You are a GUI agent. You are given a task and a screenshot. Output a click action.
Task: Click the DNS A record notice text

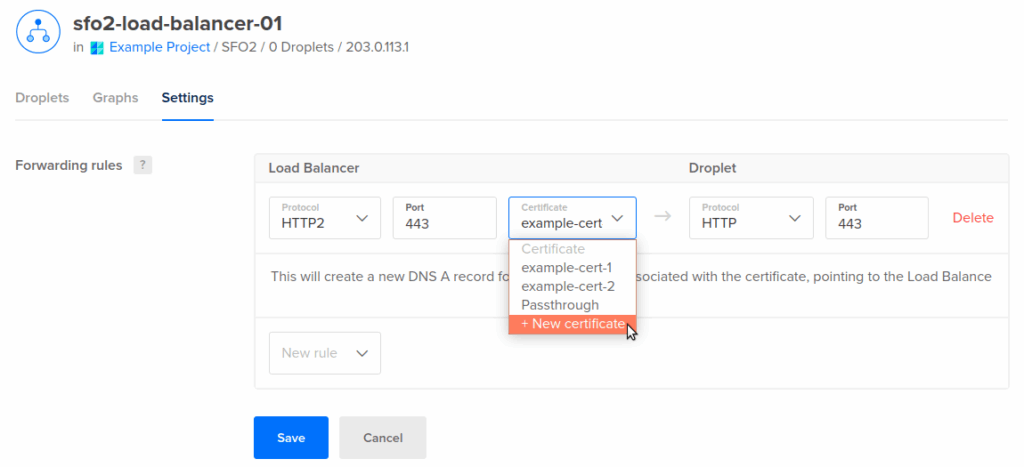coord(632,276)
